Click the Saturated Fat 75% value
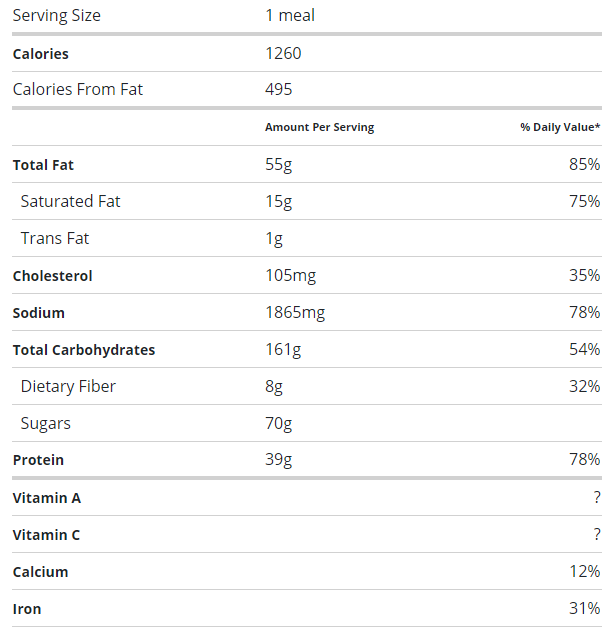615x629 pixels. tap(584, 201)
